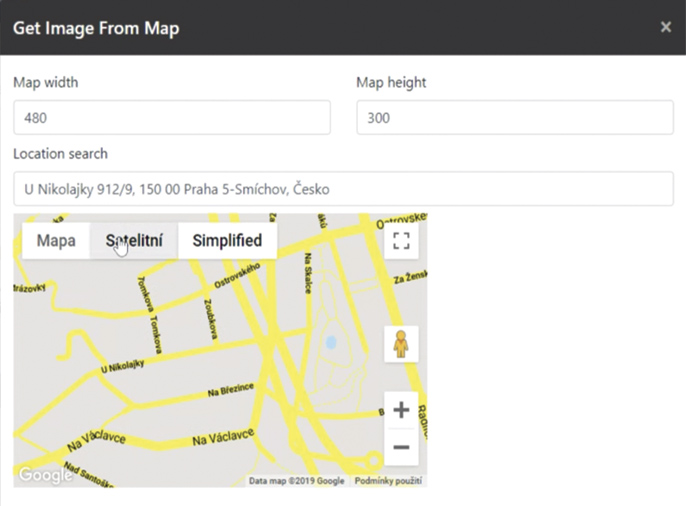Click the Google logo on the map
The width and height of the screenshot is (686, 506).
tap(45, 475)
